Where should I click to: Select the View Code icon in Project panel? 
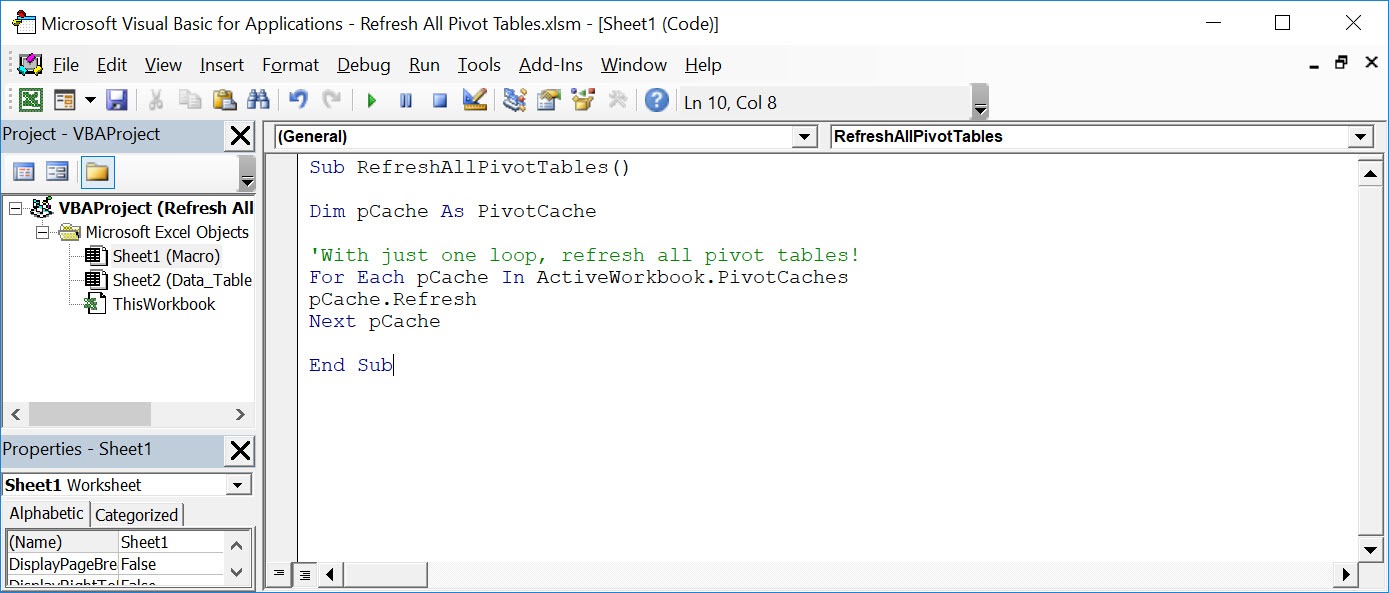pos(22,172)
